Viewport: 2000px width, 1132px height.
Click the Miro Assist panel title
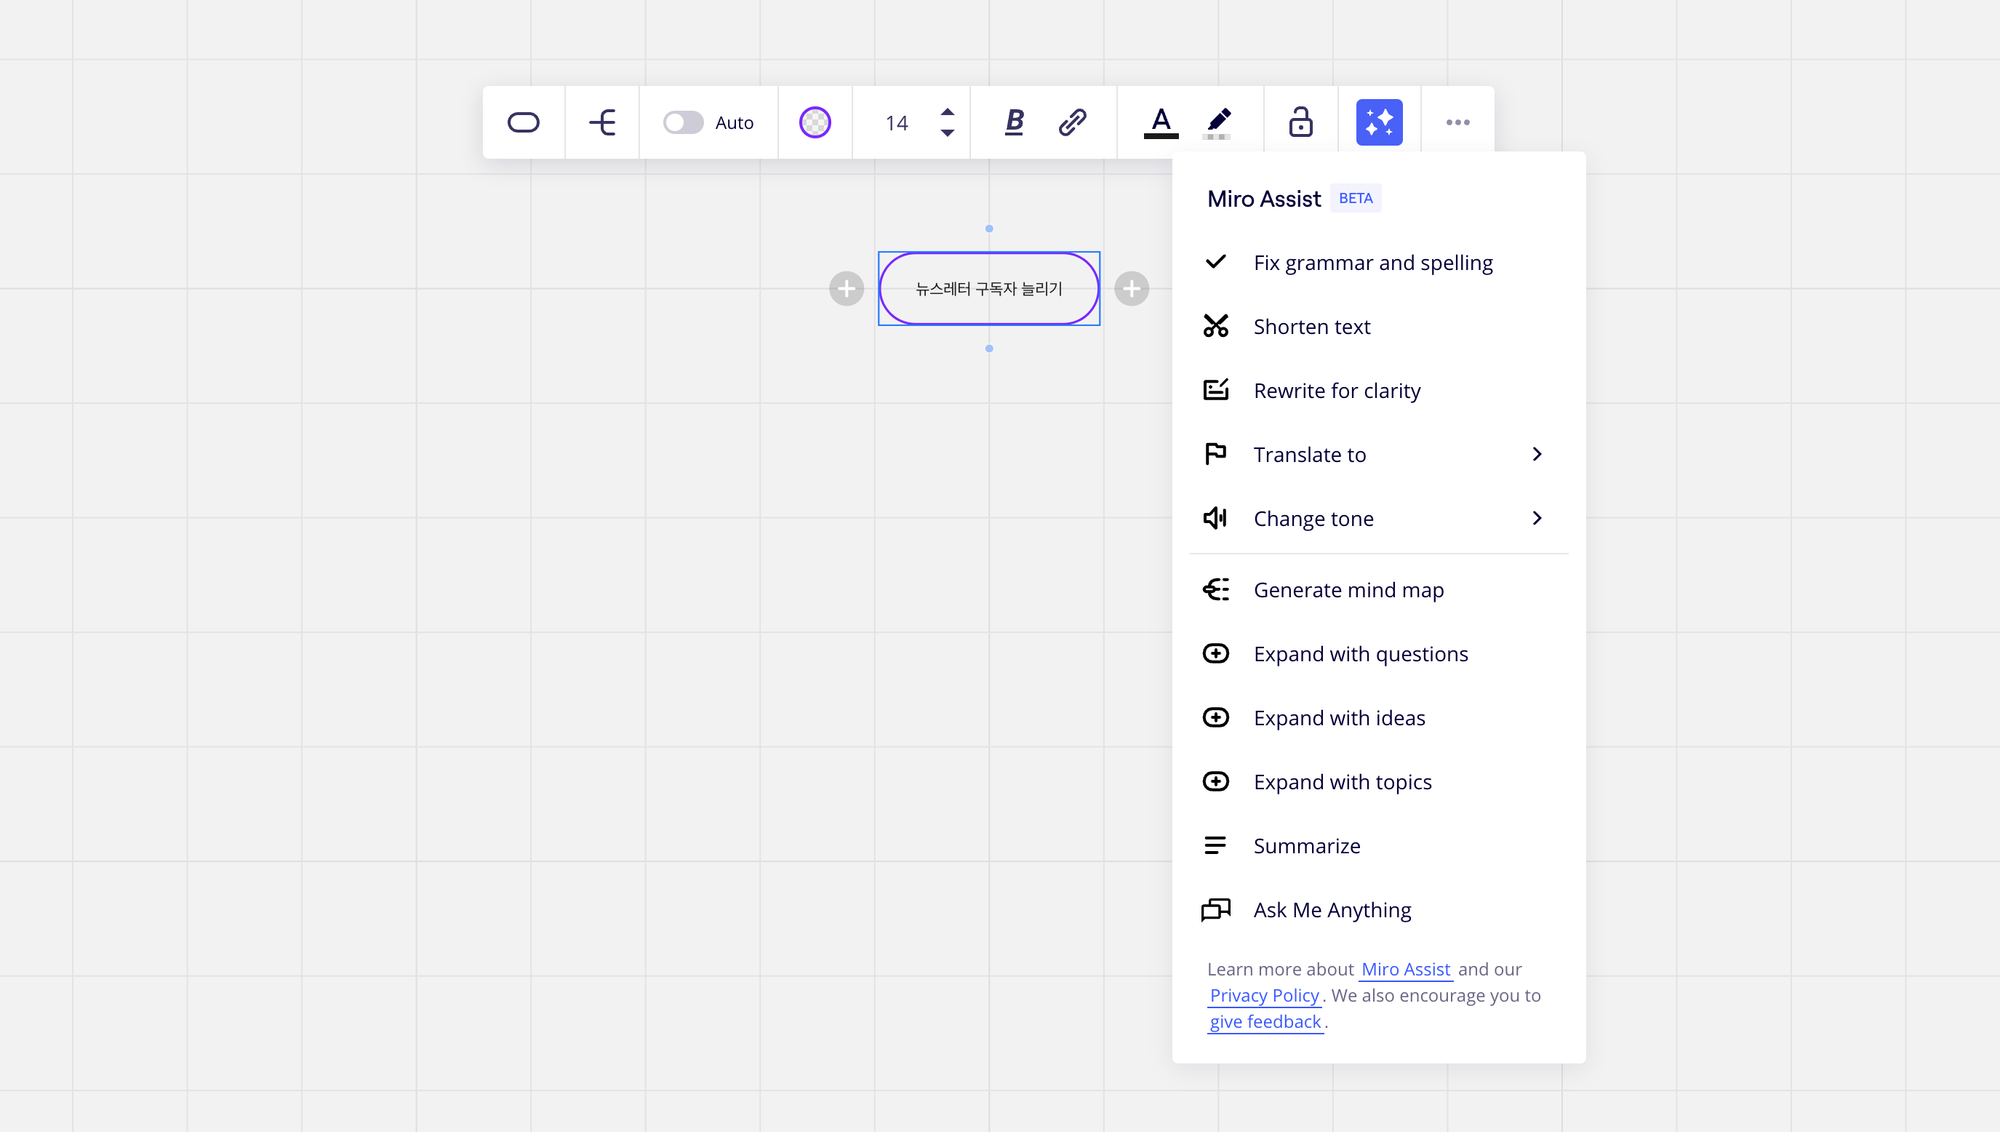pyautogui.click(x=1264, y=198)
